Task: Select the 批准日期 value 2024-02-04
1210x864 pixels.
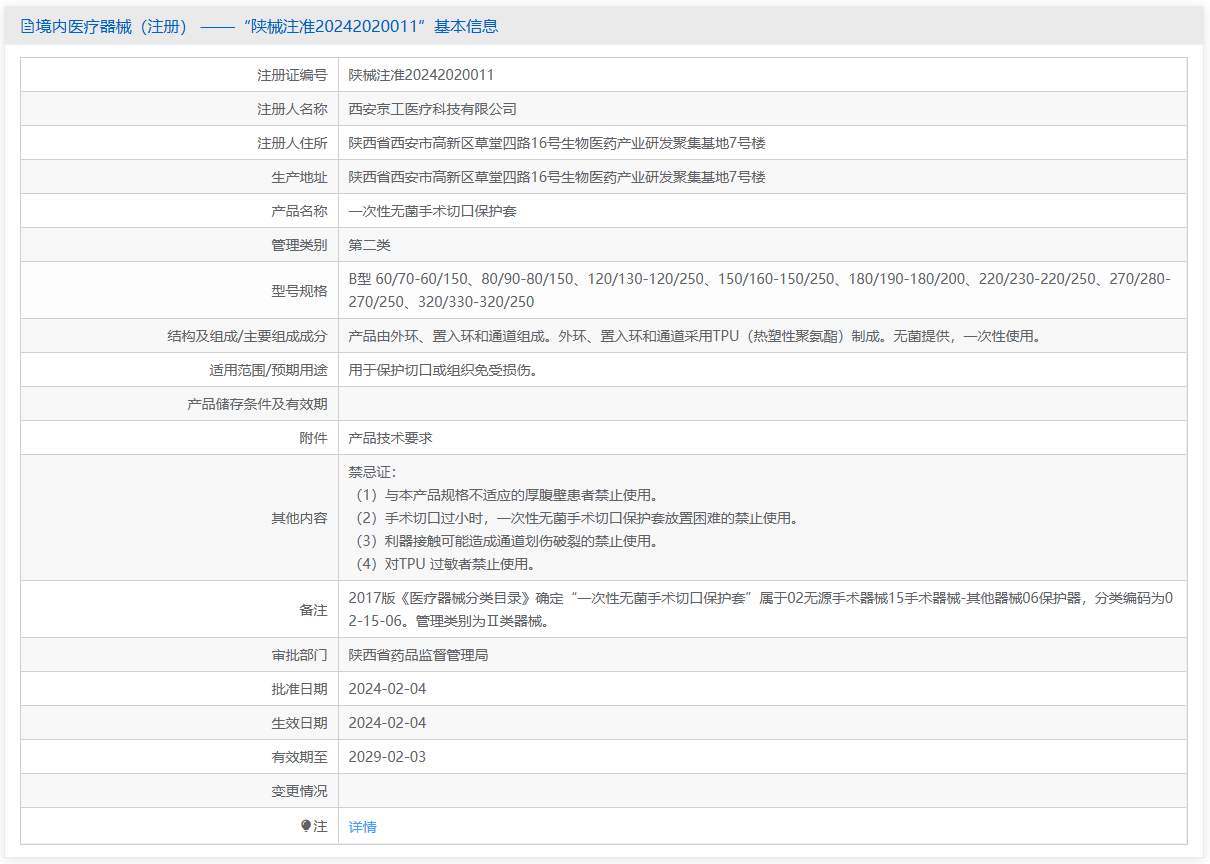Action: [x=387, y=689]
